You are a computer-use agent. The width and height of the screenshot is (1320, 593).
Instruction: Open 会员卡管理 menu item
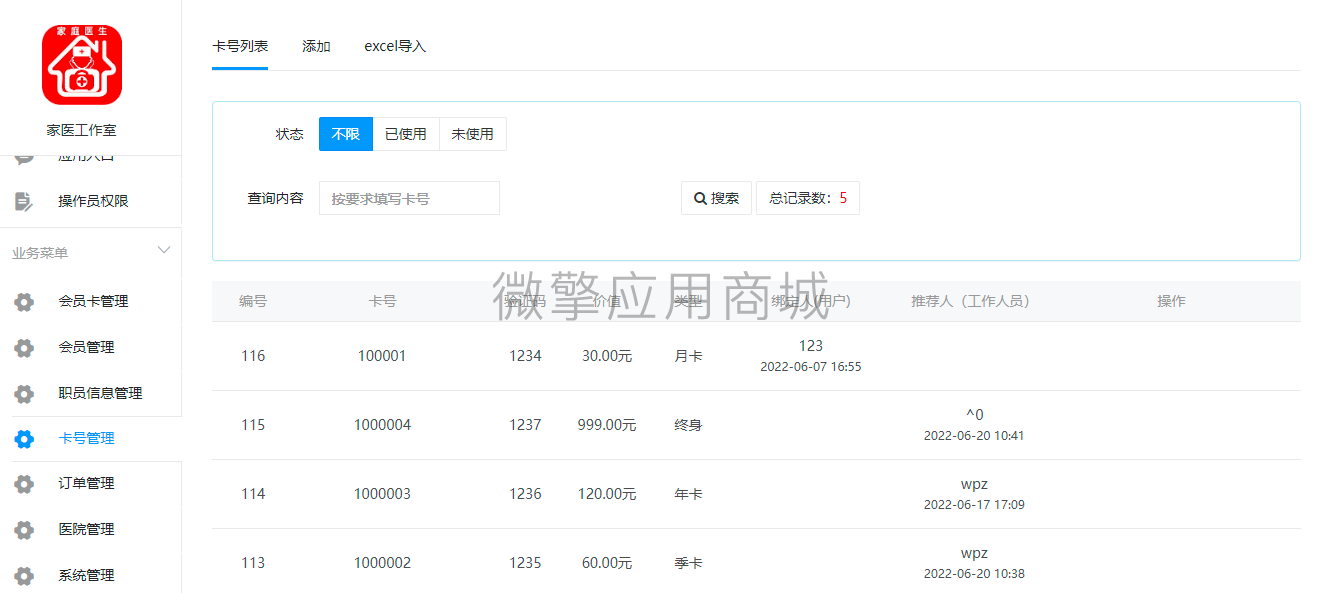tap(93, 301)
